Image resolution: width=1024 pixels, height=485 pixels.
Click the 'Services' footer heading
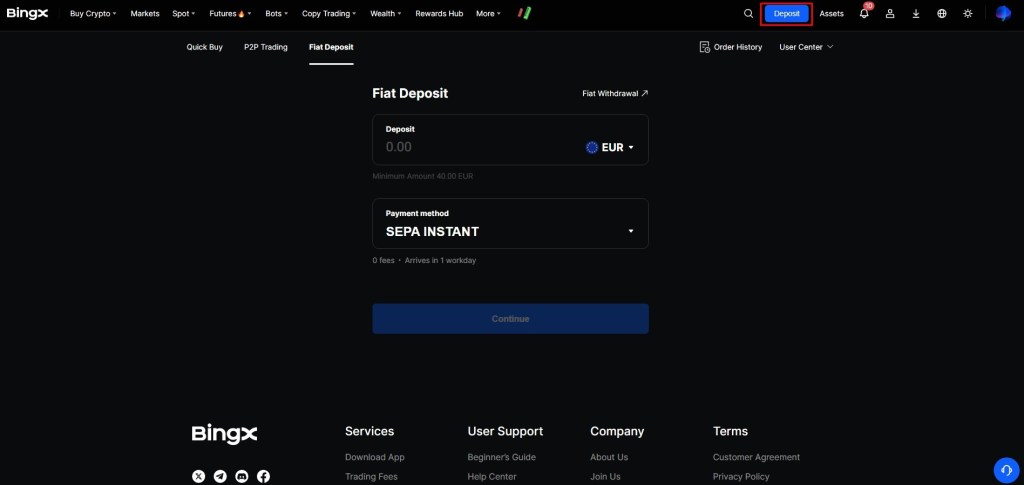pos(370,431)
